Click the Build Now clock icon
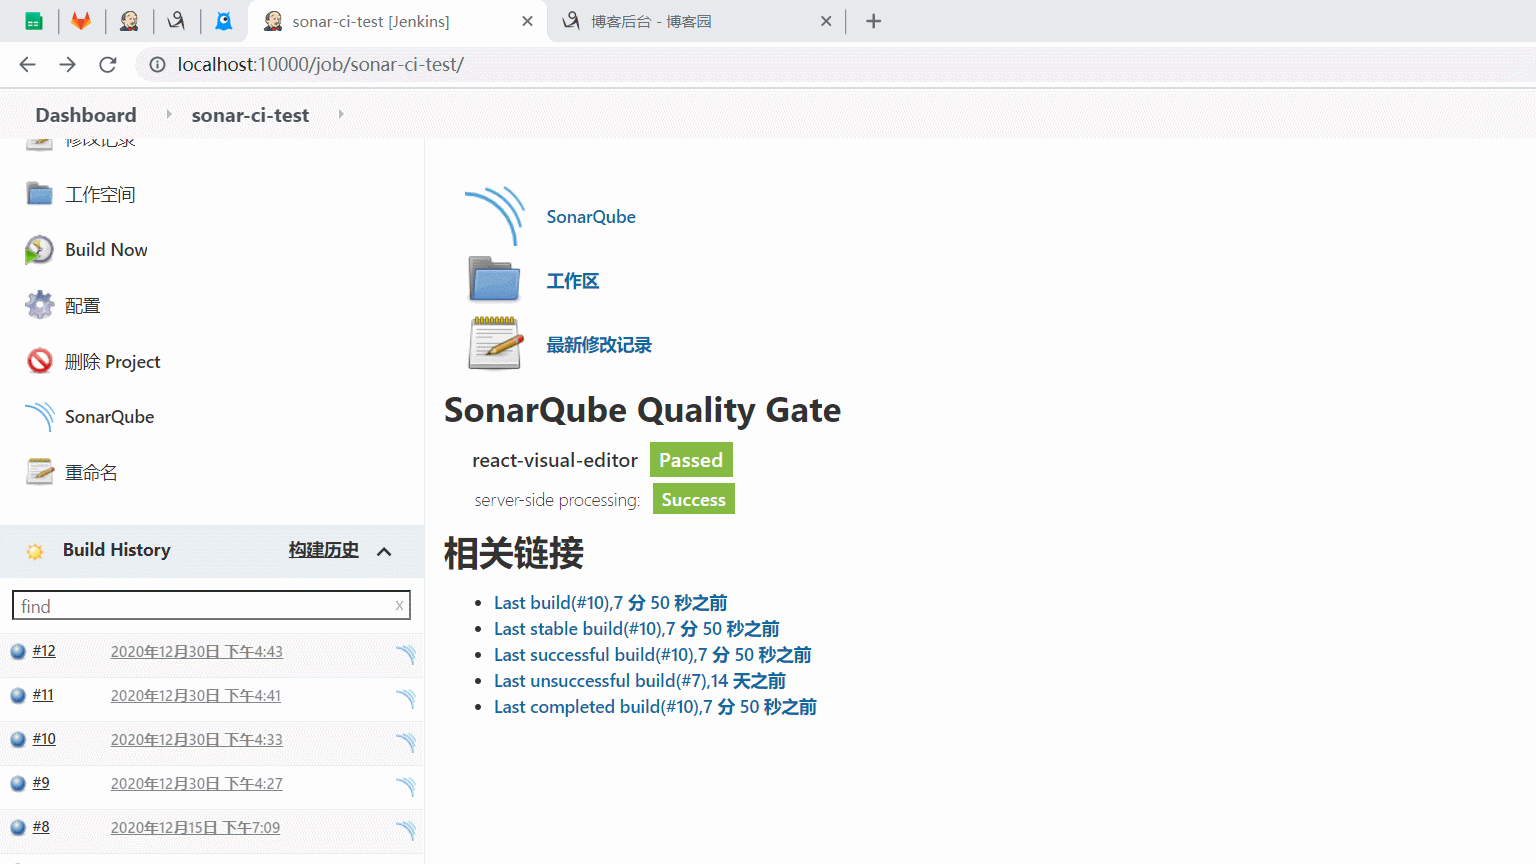 click(x=39, y=250)
